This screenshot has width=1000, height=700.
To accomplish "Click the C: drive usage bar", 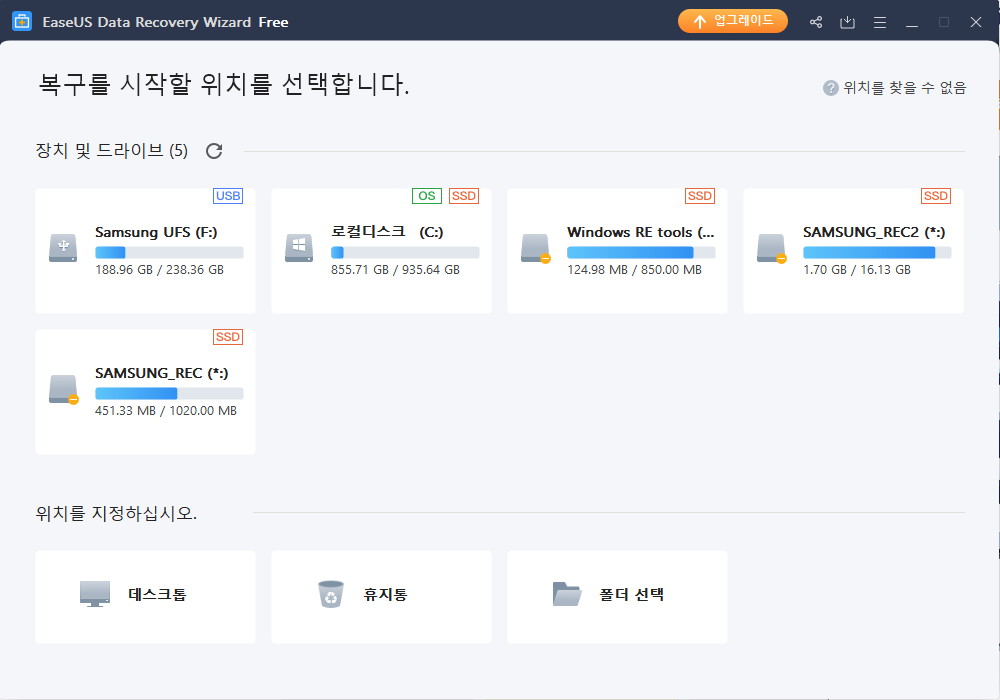I will pos(405,252).
